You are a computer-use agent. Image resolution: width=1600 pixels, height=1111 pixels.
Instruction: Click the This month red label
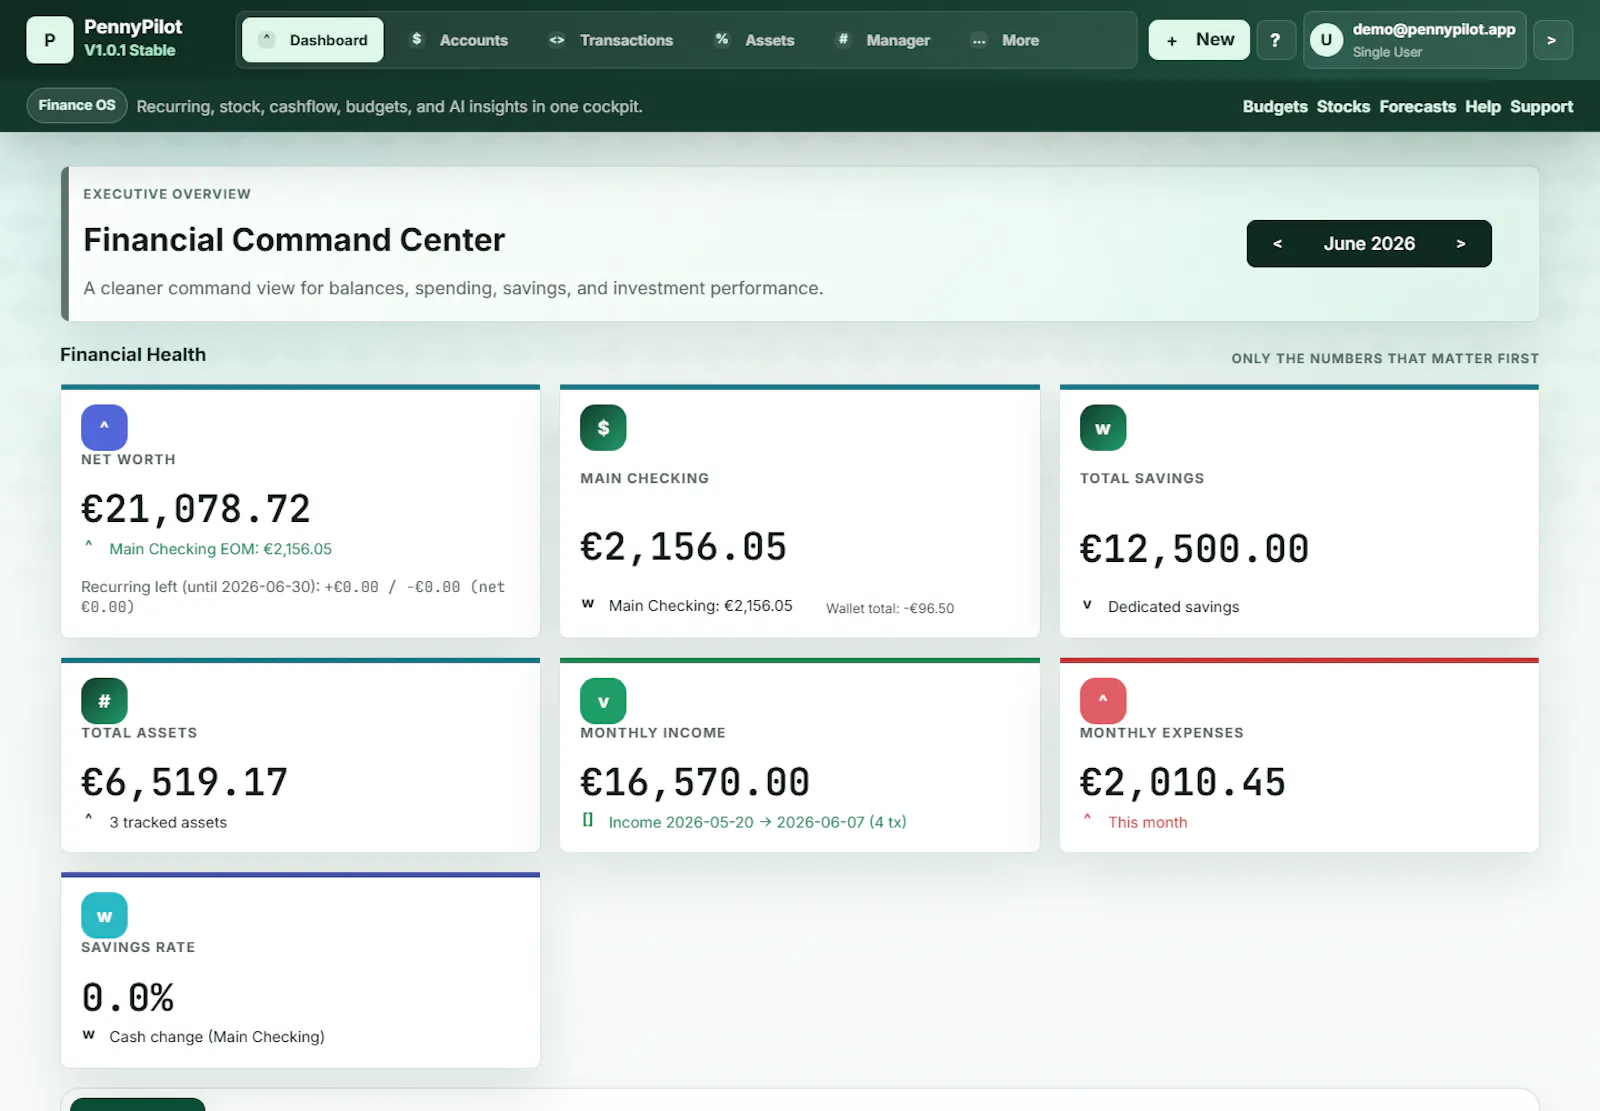1148,822
